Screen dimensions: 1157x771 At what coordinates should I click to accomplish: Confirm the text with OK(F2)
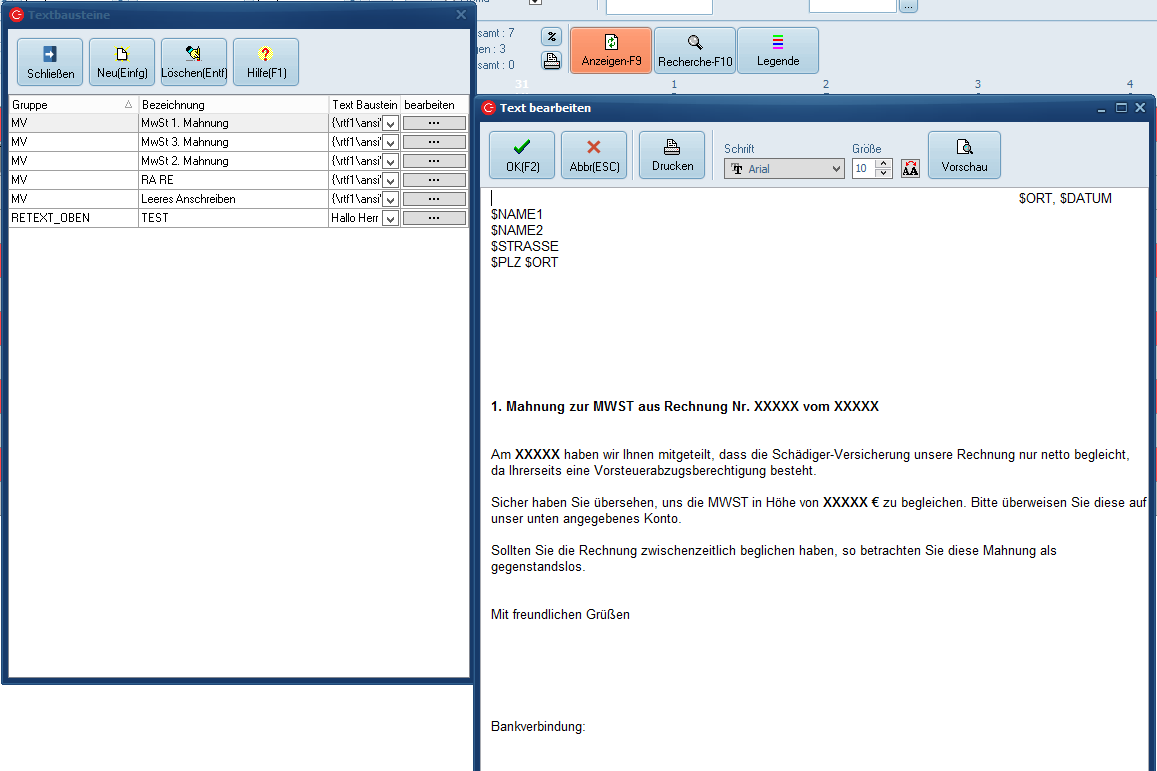coord(521,155)
